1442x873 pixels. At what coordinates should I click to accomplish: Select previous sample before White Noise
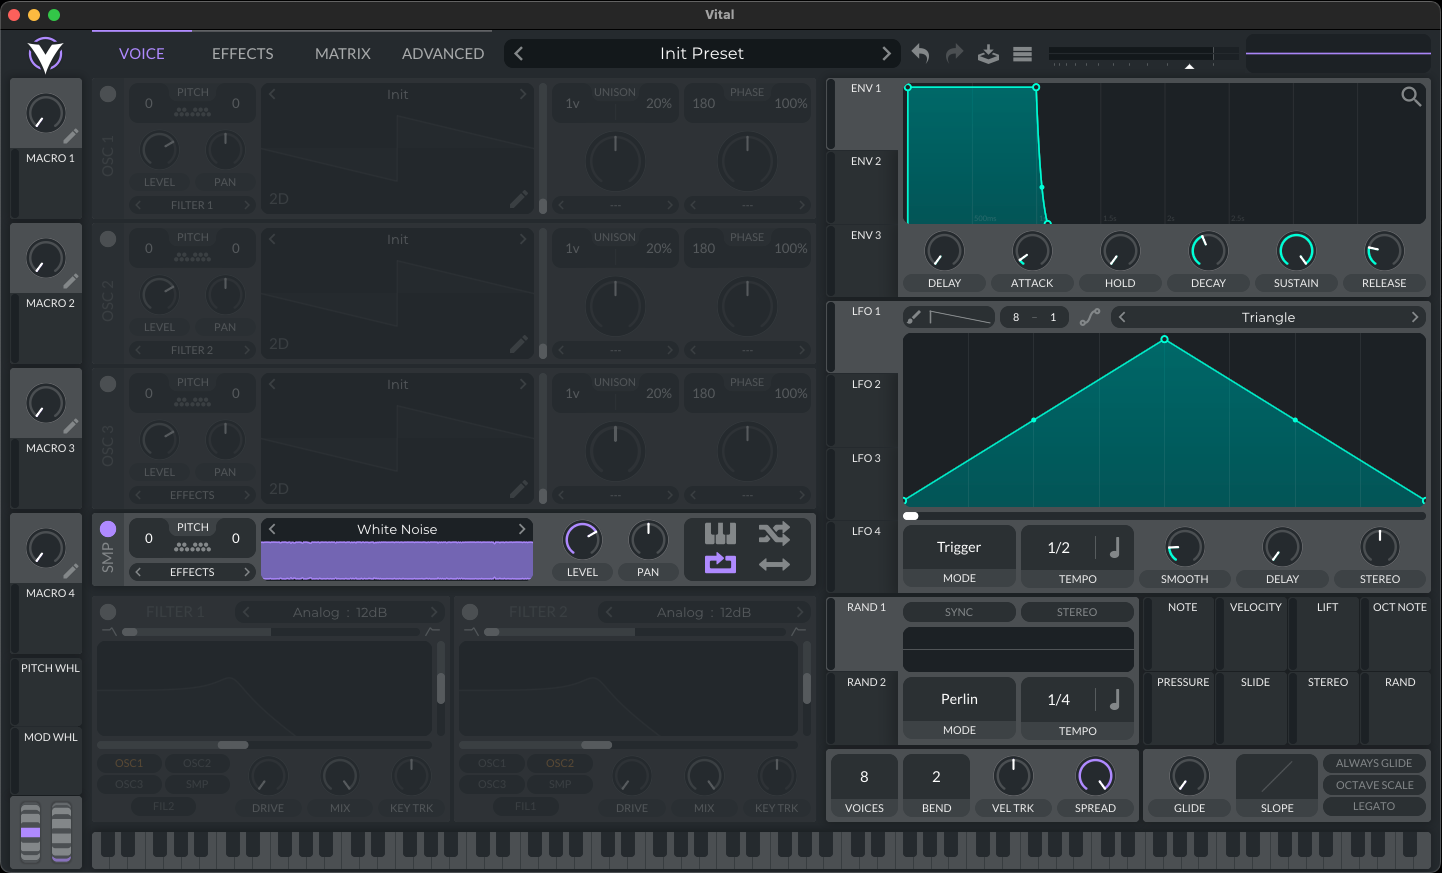click(x=272, y=529)
